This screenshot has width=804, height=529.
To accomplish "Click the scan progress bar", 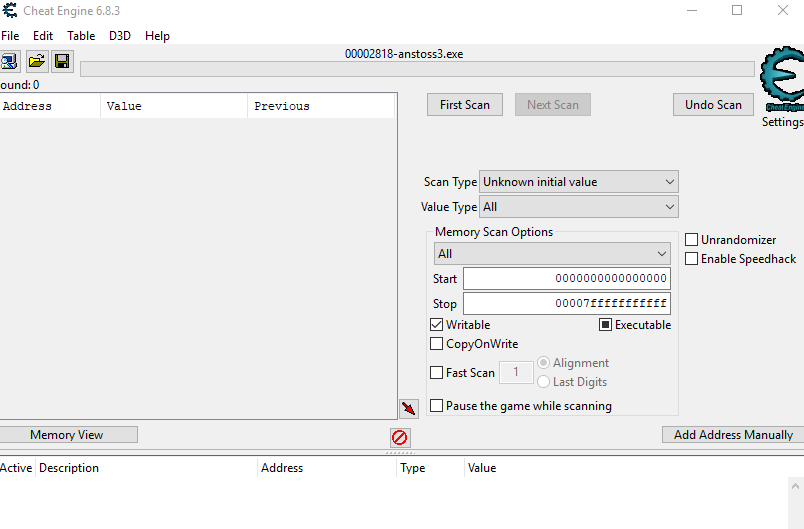I will (417, 69).
